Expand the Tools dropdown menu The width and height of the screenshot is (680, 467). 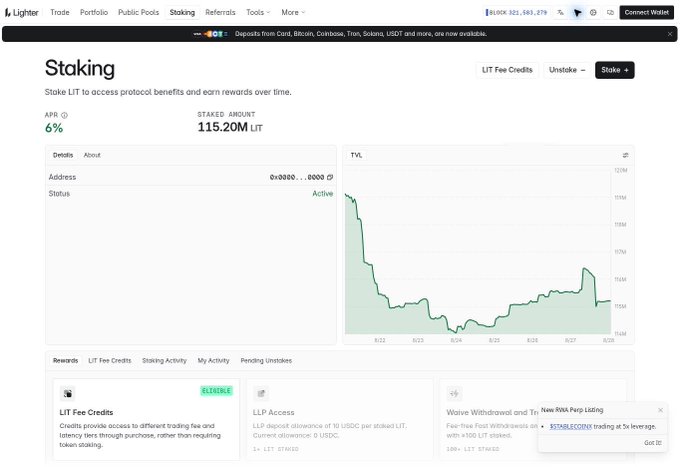pos(258,13)
